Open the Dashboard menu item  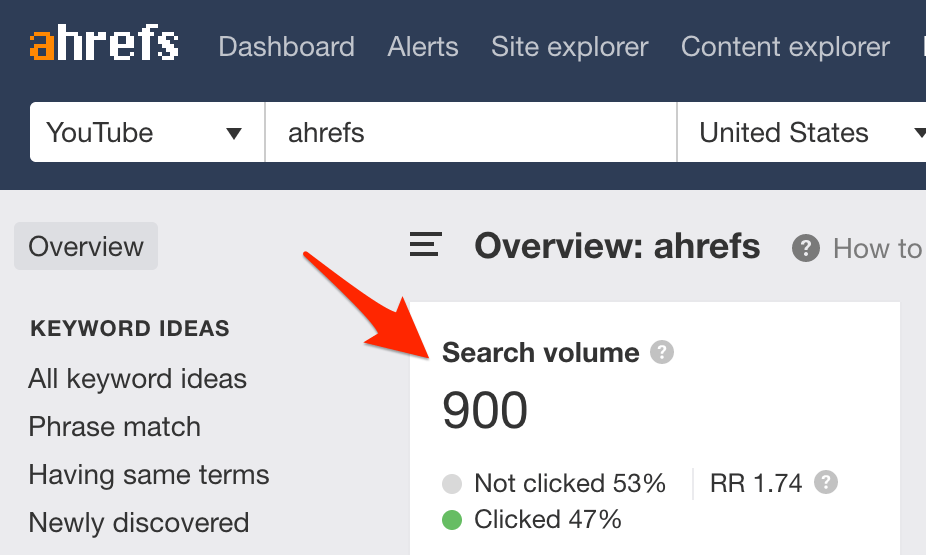pos(286,47)
